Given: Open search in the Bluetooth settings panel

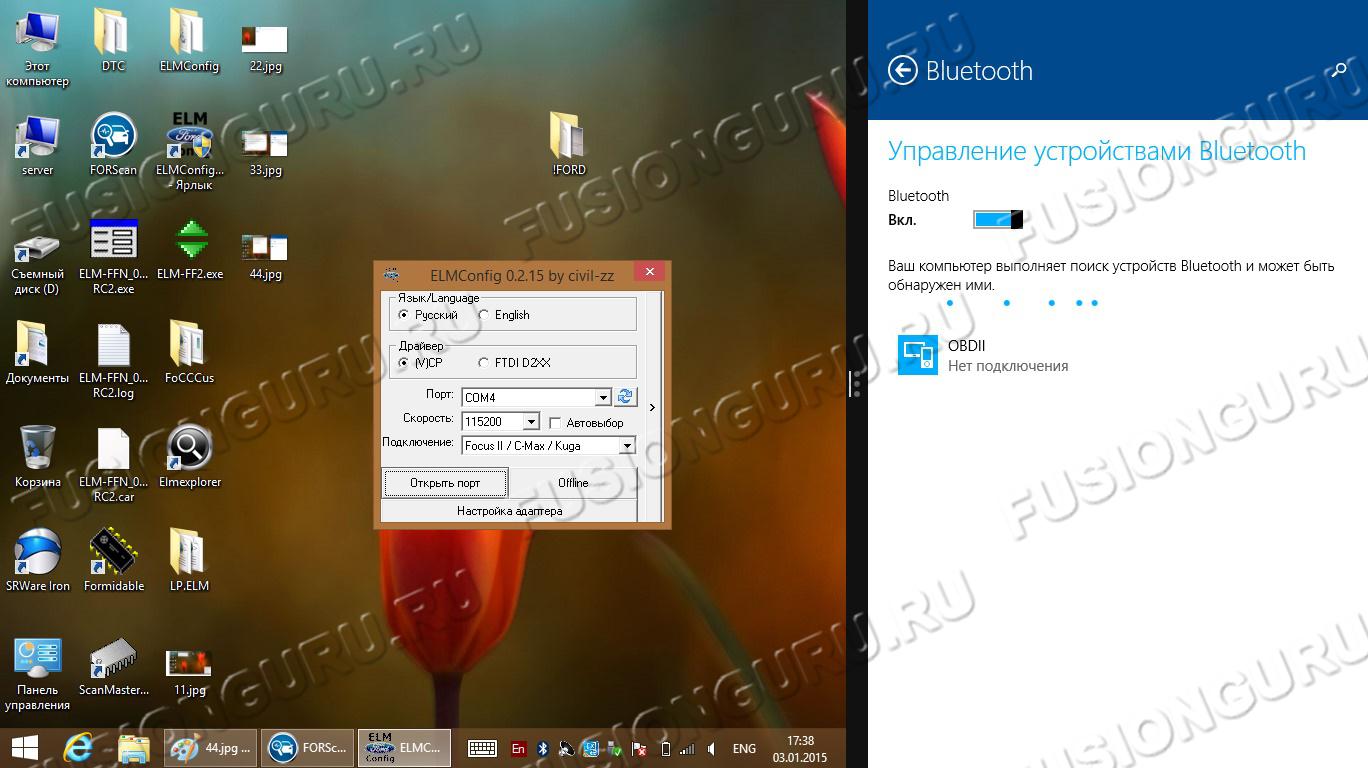Looking at the screenshot, I should point(1340,70).
